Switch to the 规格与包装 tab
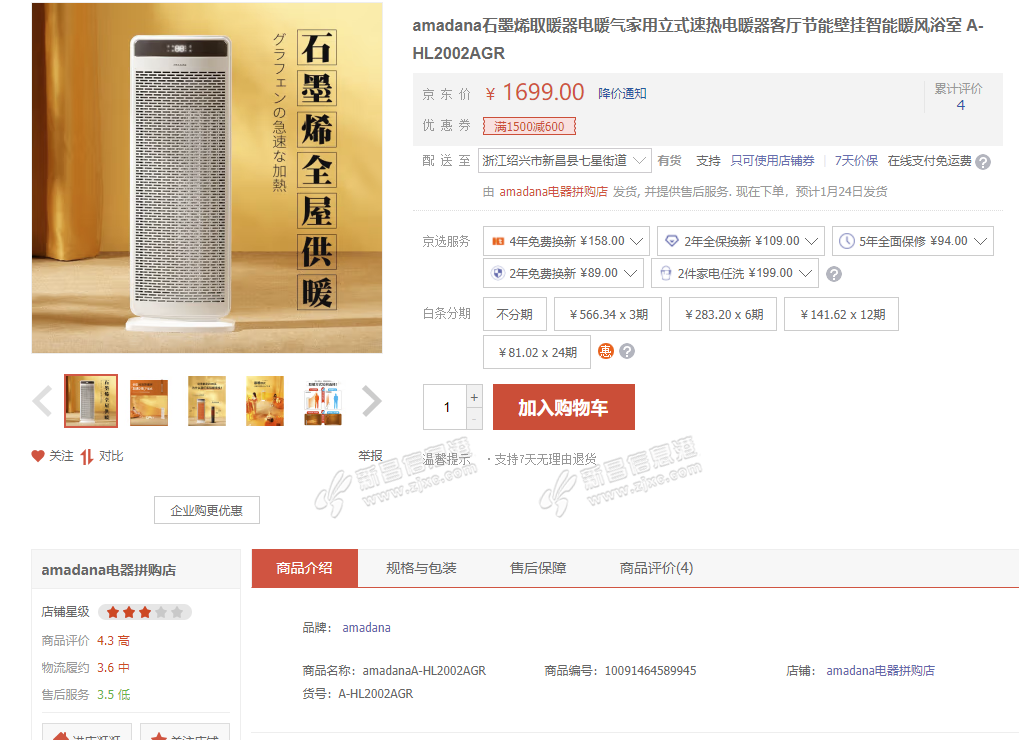This screenshot has width=1019, height=740. tap(421, 568)
